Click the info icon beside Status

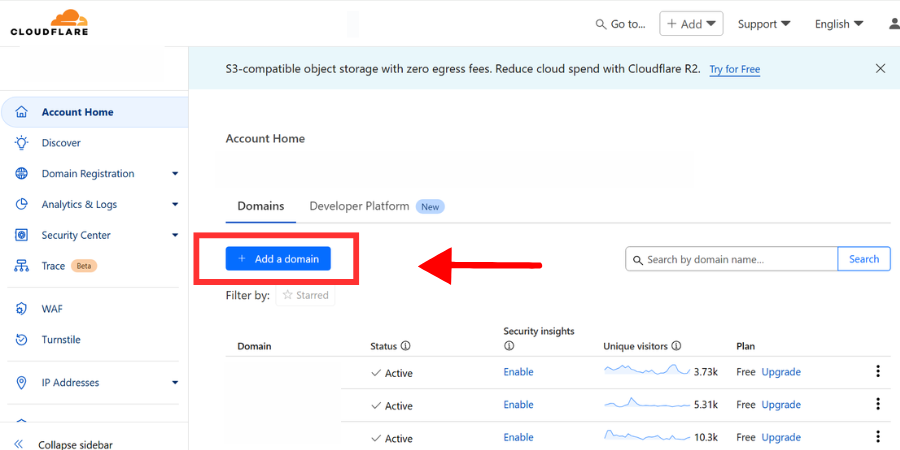tap(406, 346)
